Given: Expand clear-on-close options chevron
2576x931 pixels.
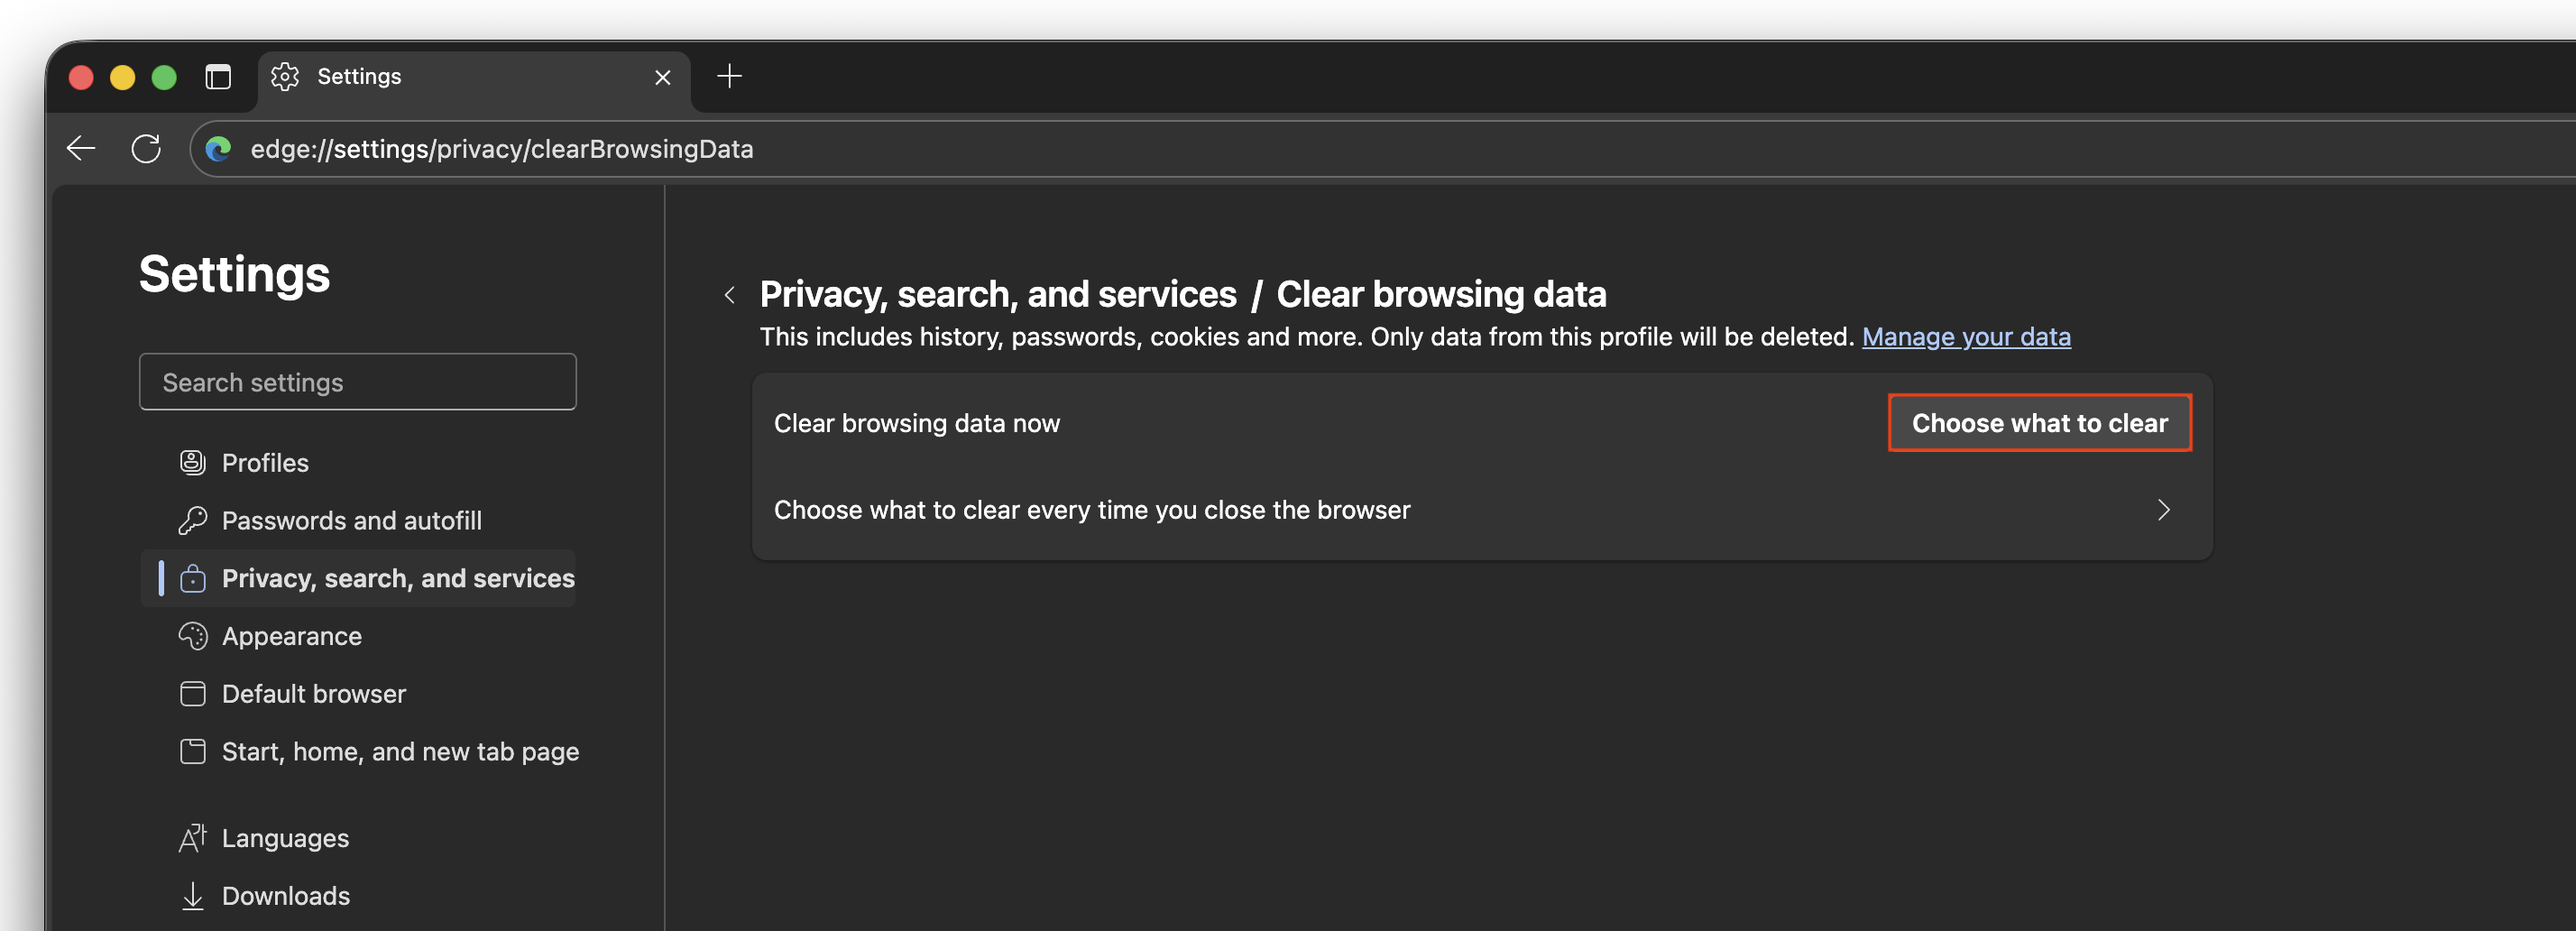Looking at the screenshot, I should point(2163,510).
